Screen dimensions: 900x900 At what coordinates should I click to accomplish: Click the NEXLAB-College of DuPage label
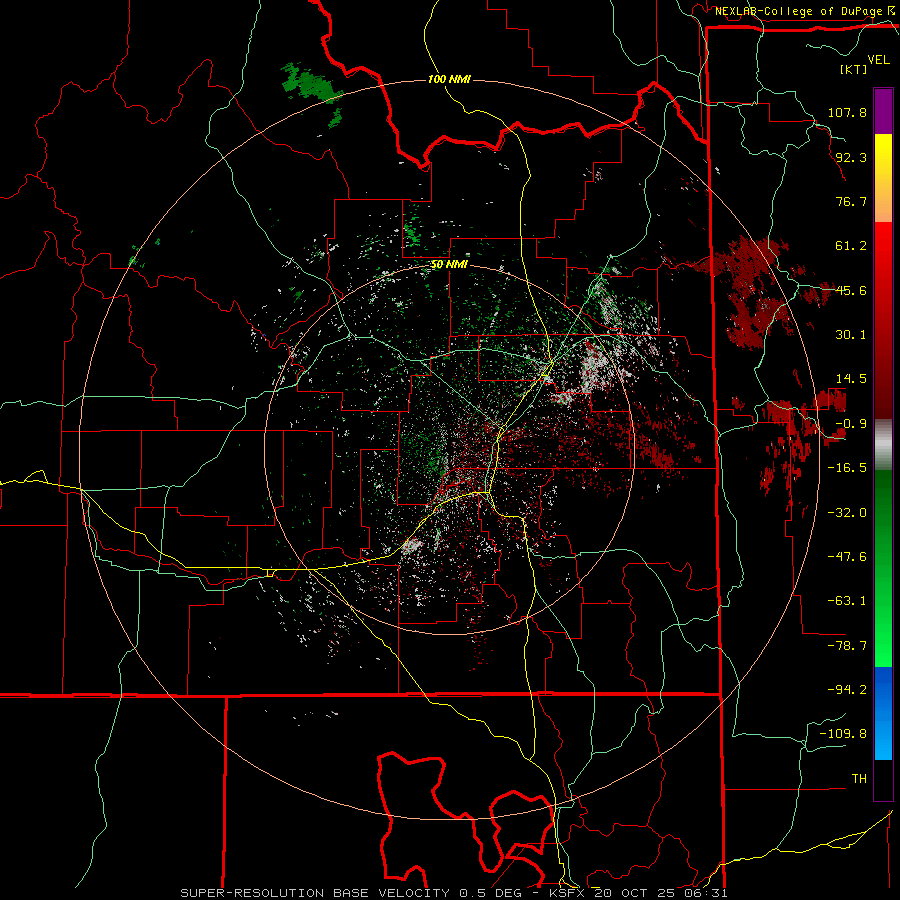[798, 11]
